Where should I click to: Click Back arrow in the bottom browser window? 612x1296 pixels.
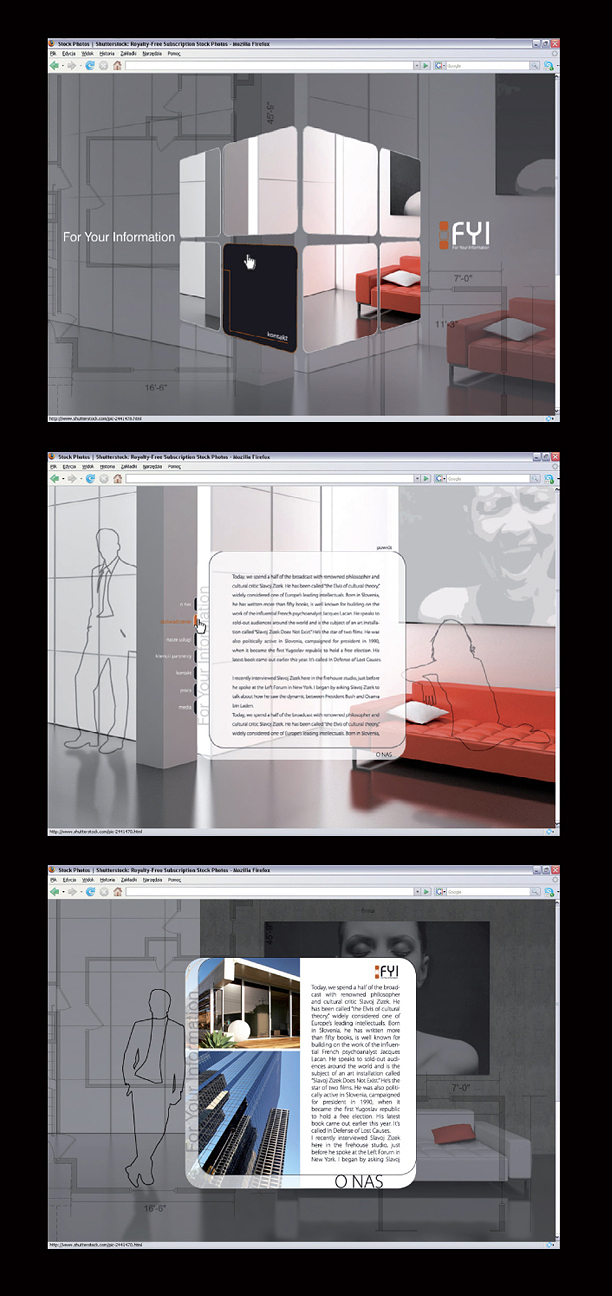pos(56,891)
